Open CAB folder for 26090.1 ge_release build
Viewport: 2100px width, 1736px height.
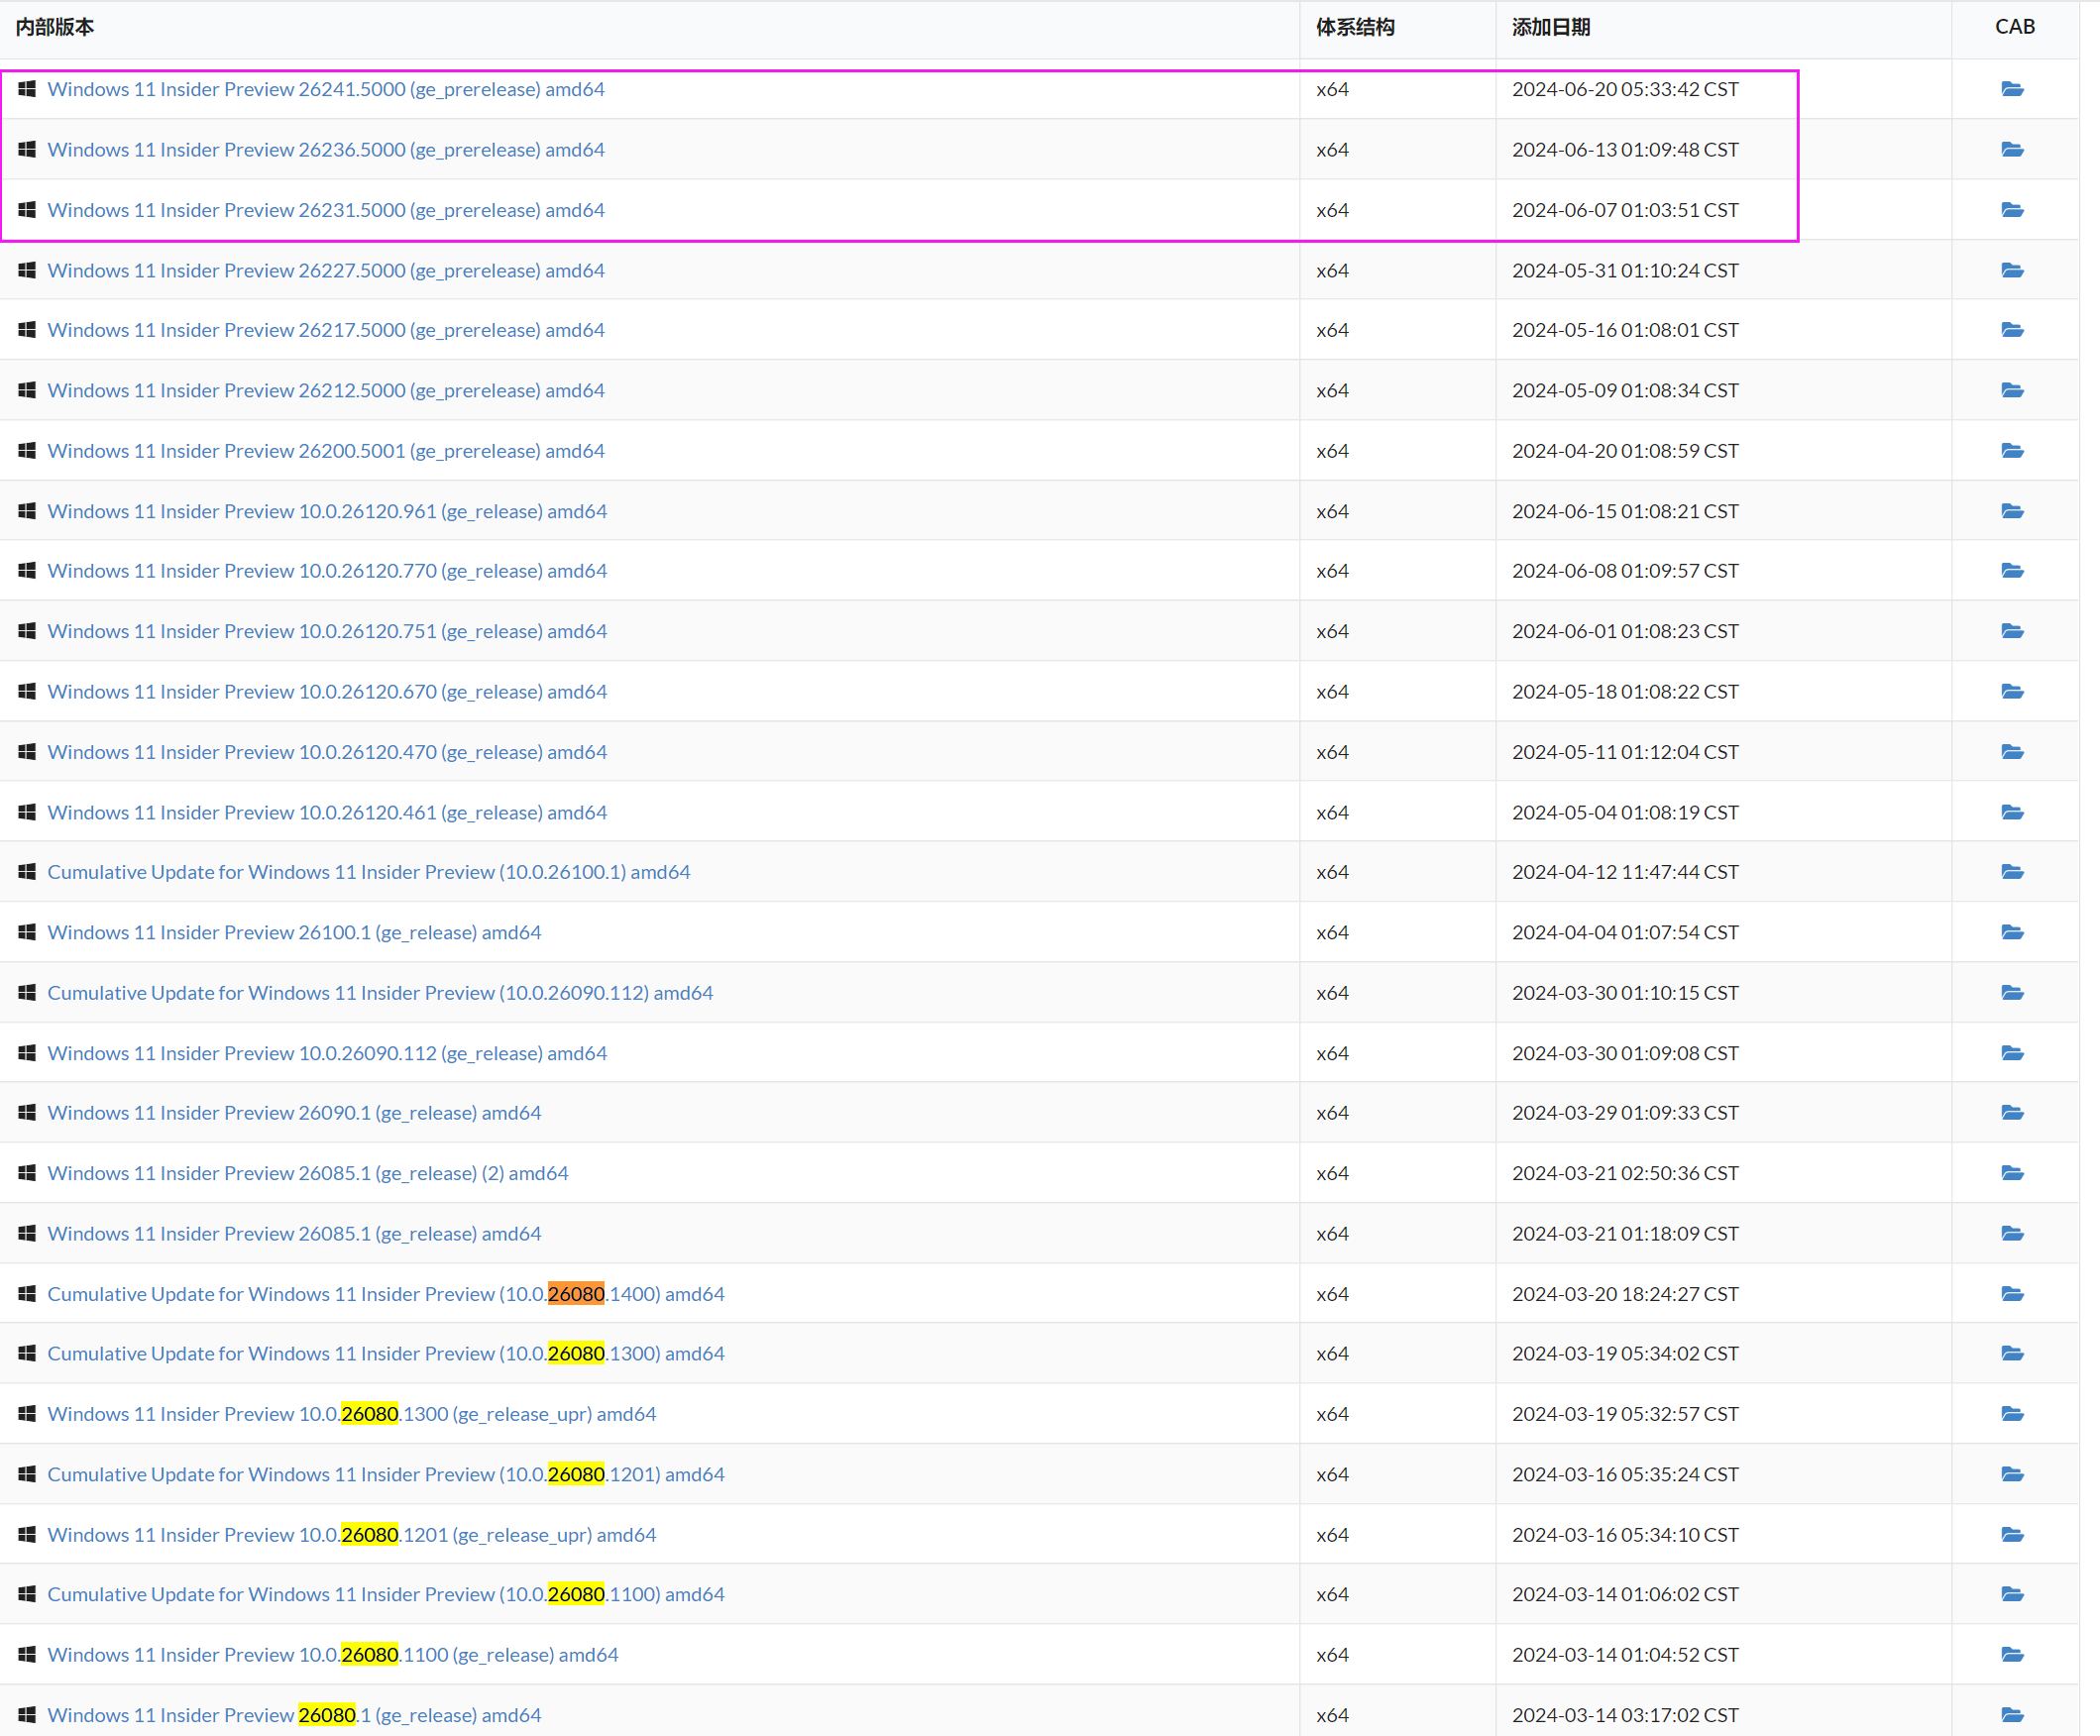point(2012,1112)
